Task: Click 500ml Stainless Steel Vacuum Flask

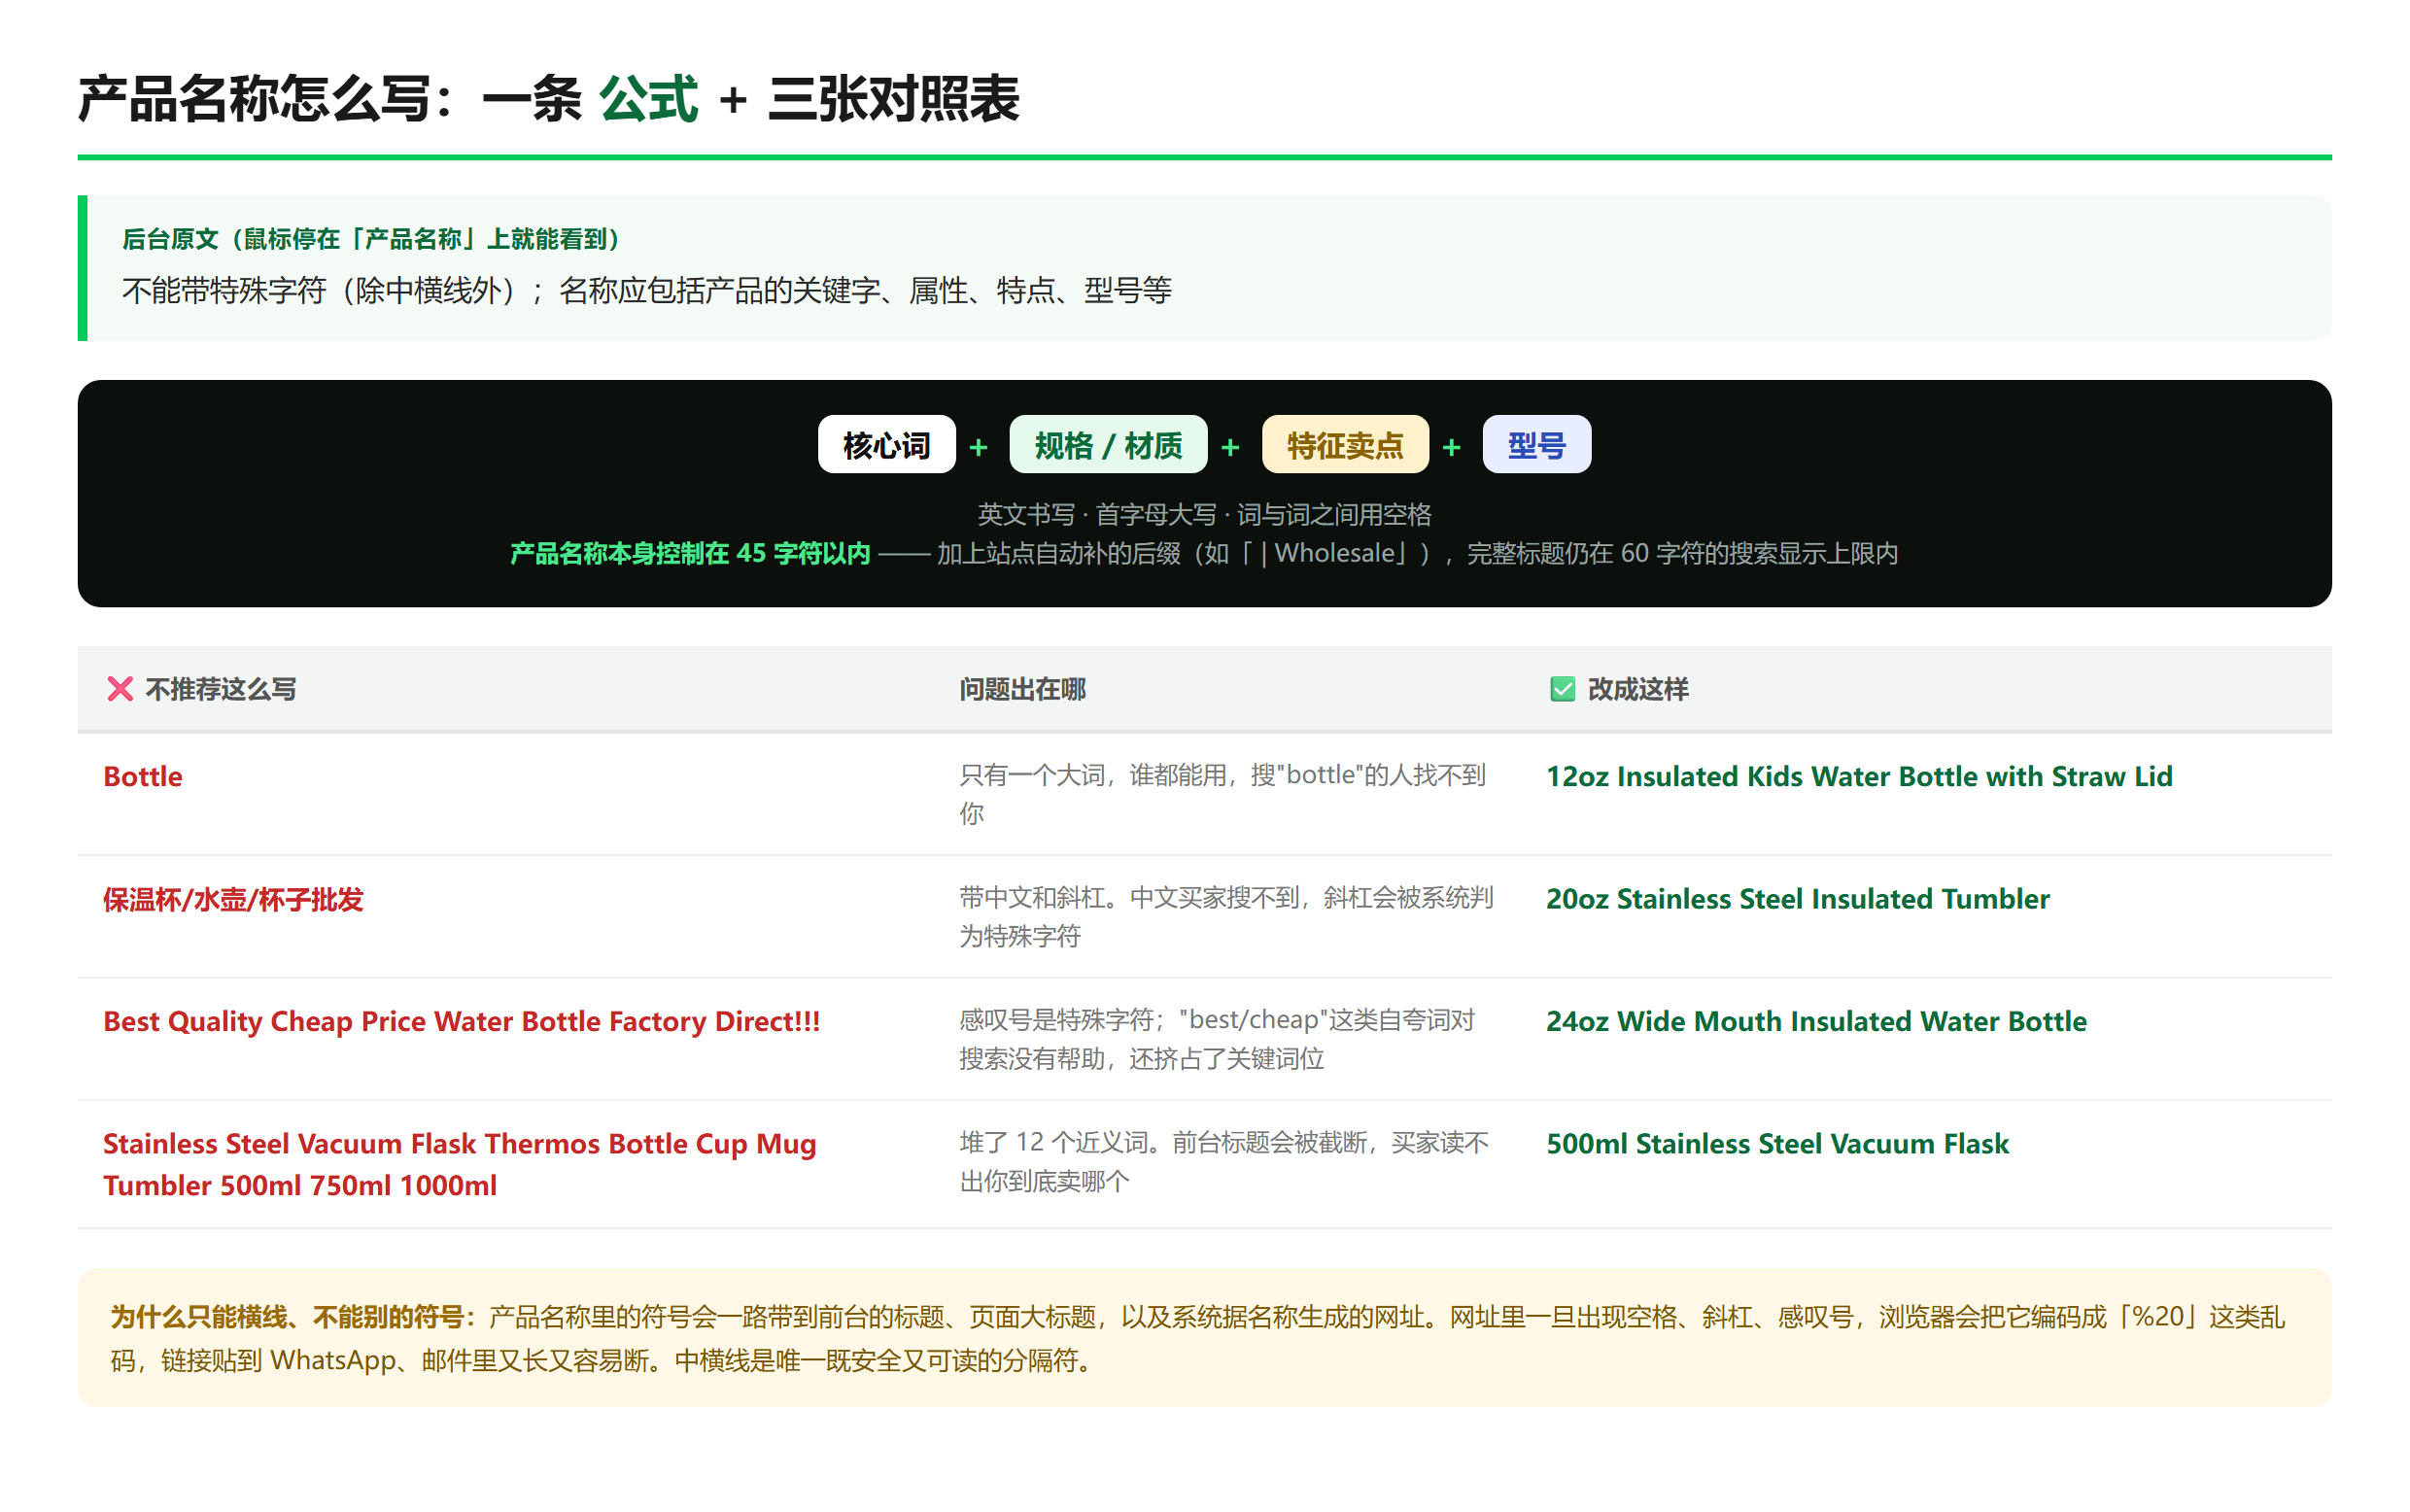Action: tap(1777, 1143)
